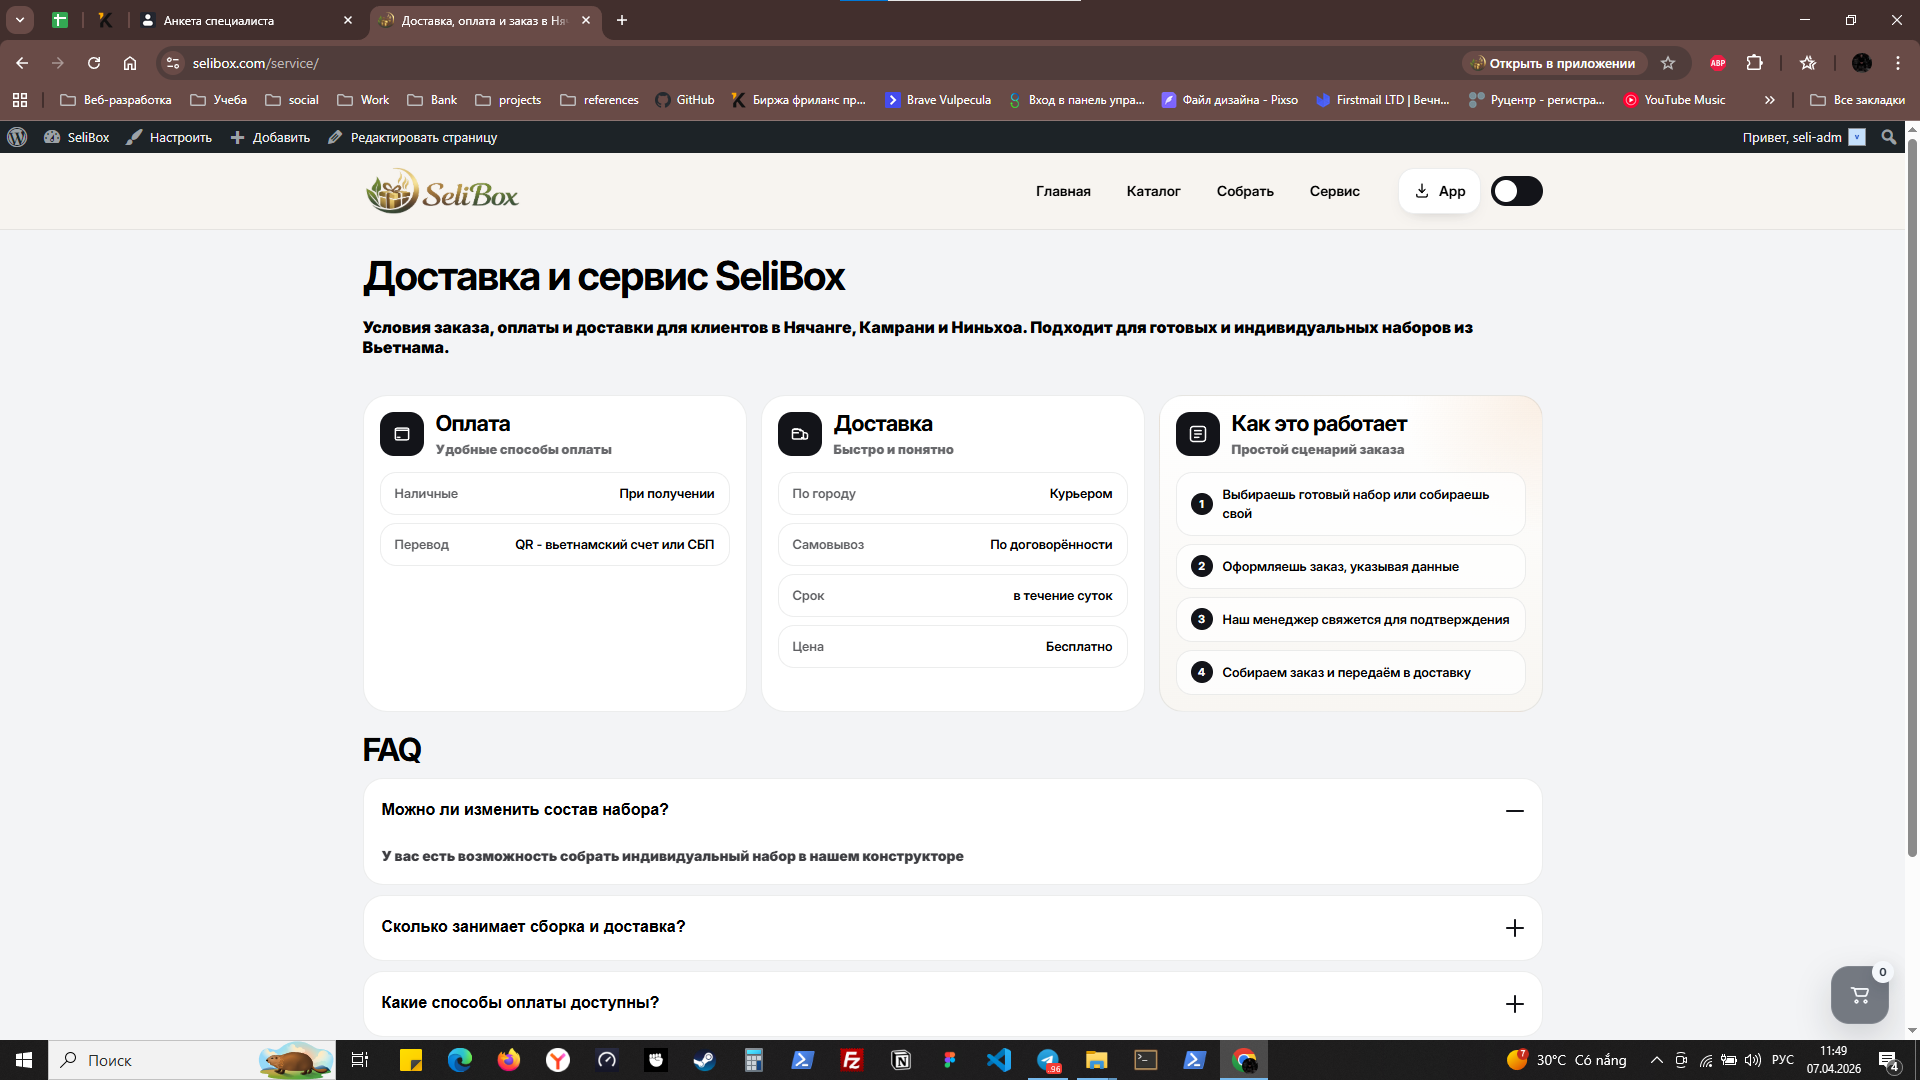
Task: Go to the browser home page
Action: point(130,63)
